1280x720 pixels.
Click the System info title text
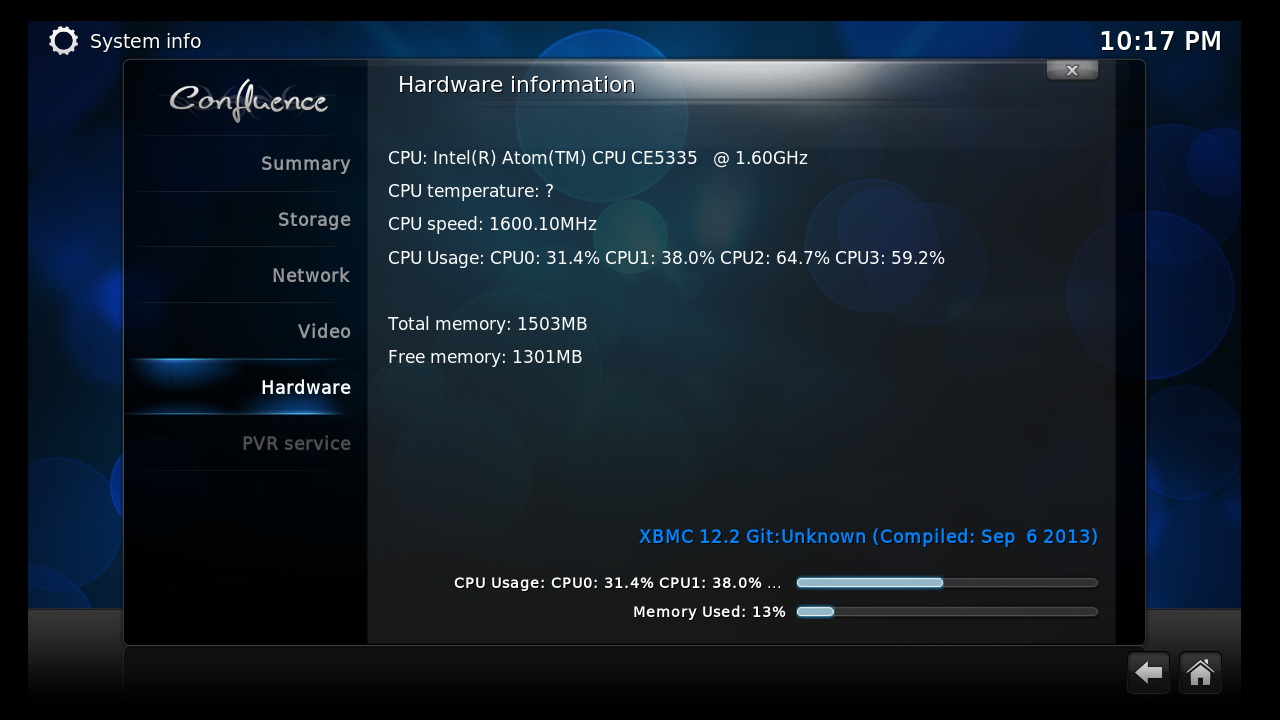click(x=146, y=42)
